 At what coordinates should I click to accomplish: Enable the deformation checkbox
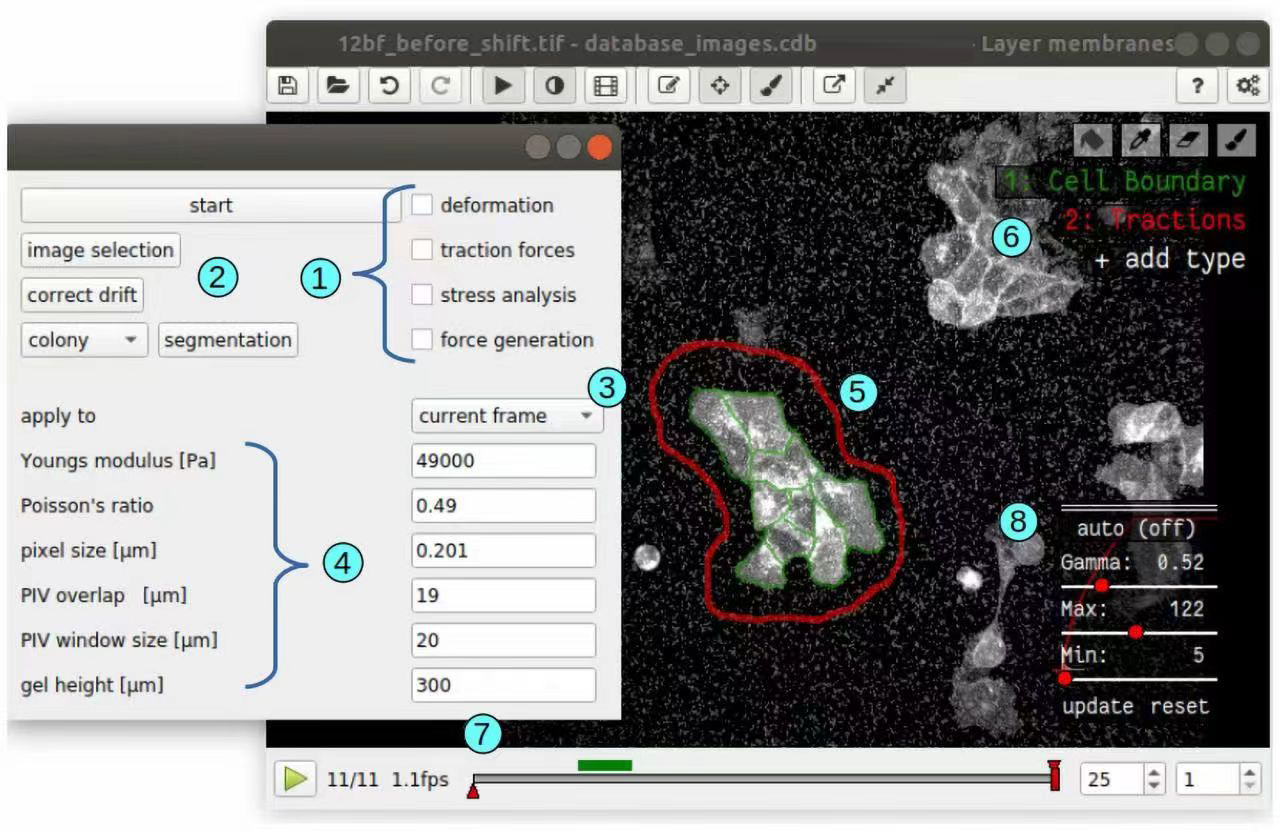click(422, 205)
